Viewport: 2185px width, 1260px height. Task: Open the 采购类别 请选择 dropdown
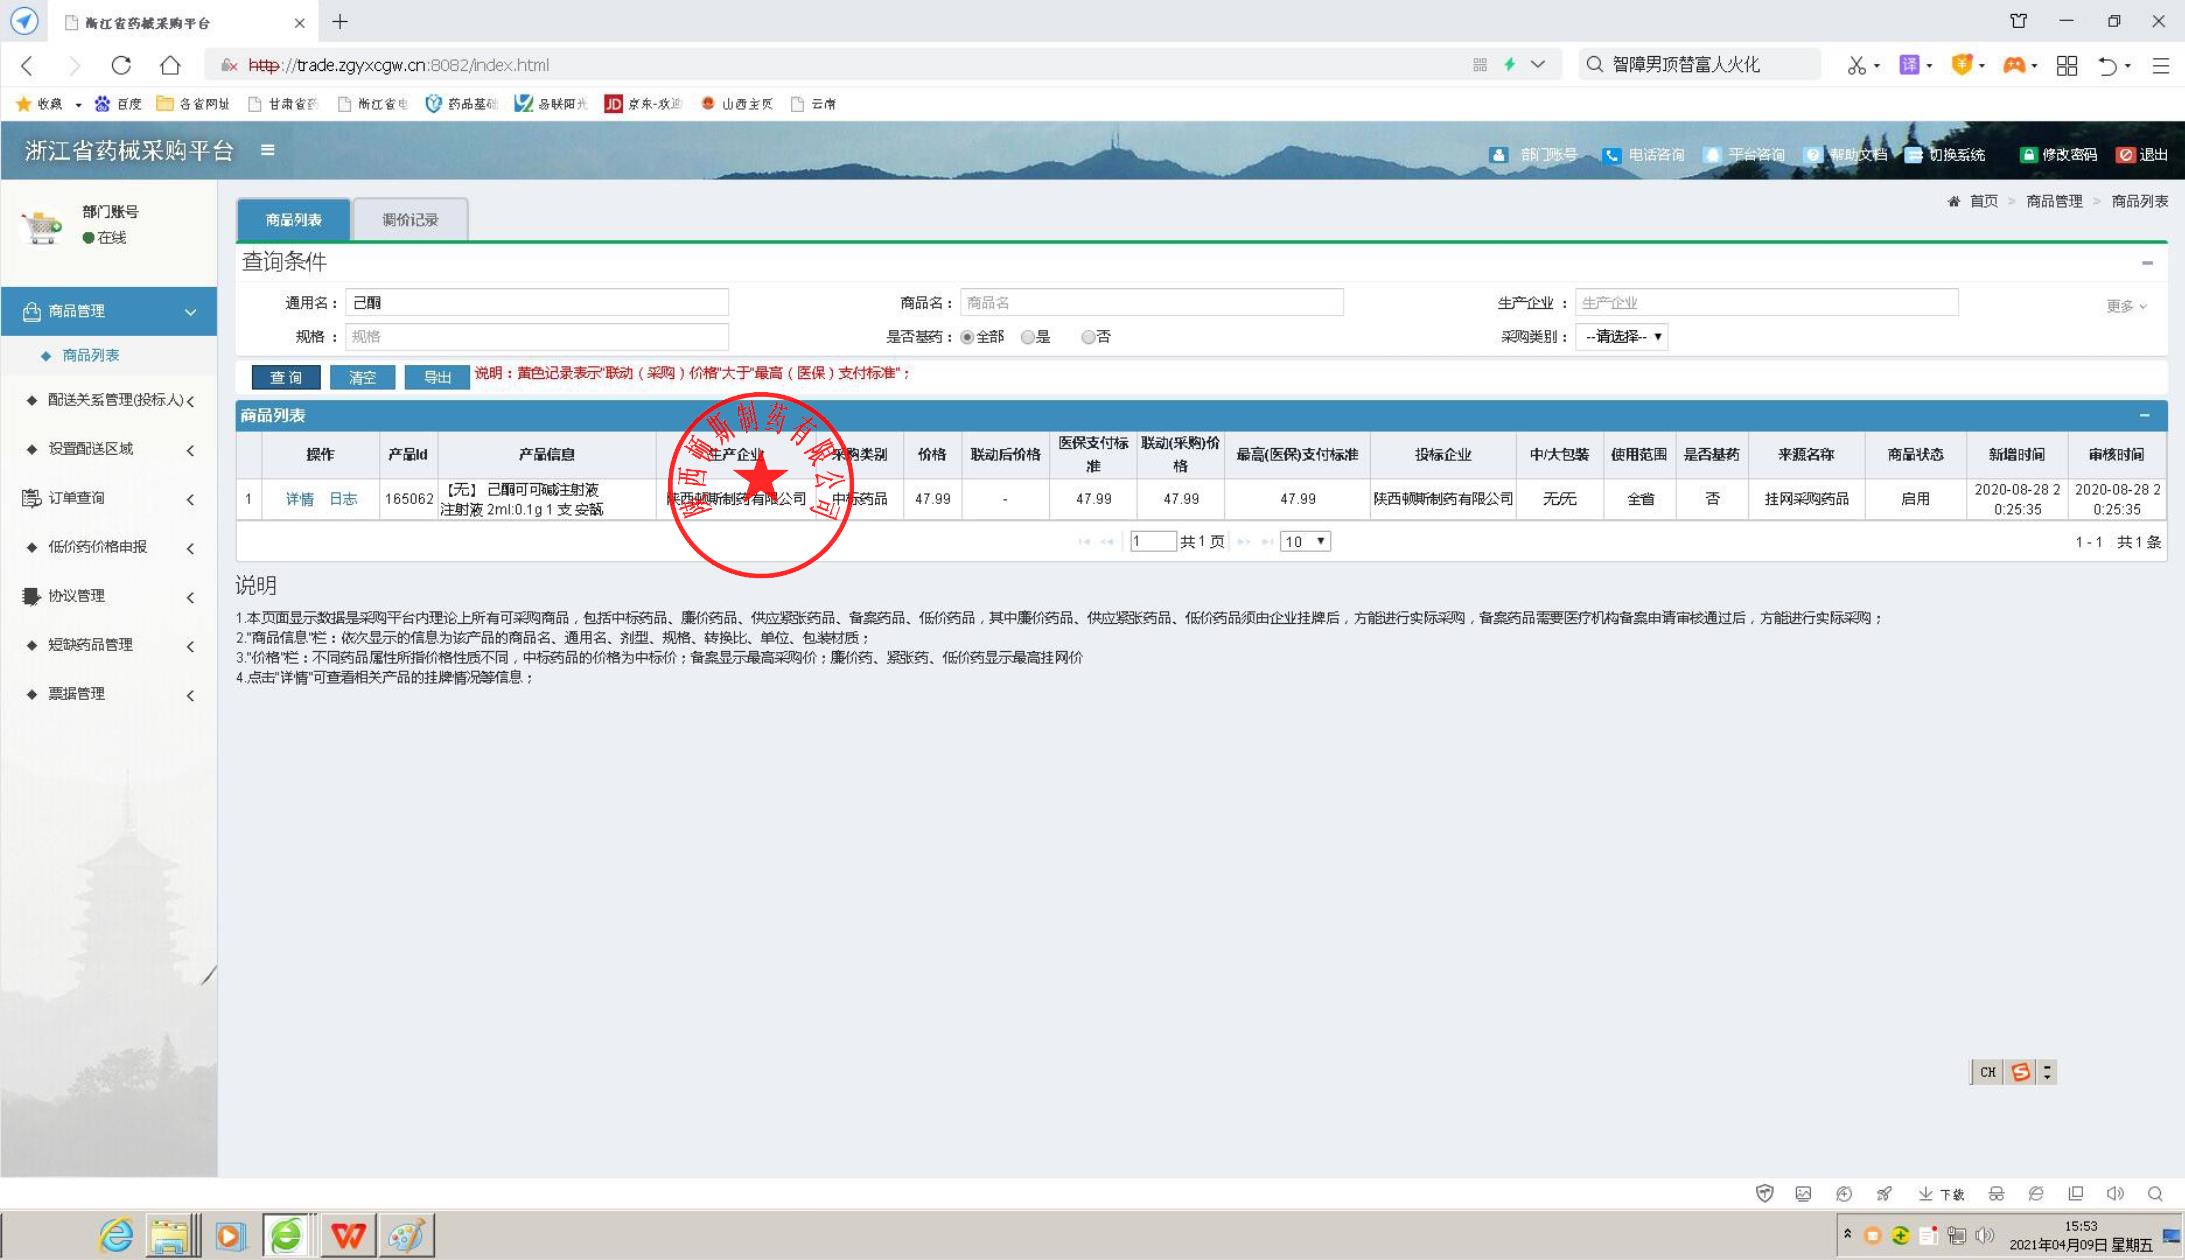point(1621,337)
